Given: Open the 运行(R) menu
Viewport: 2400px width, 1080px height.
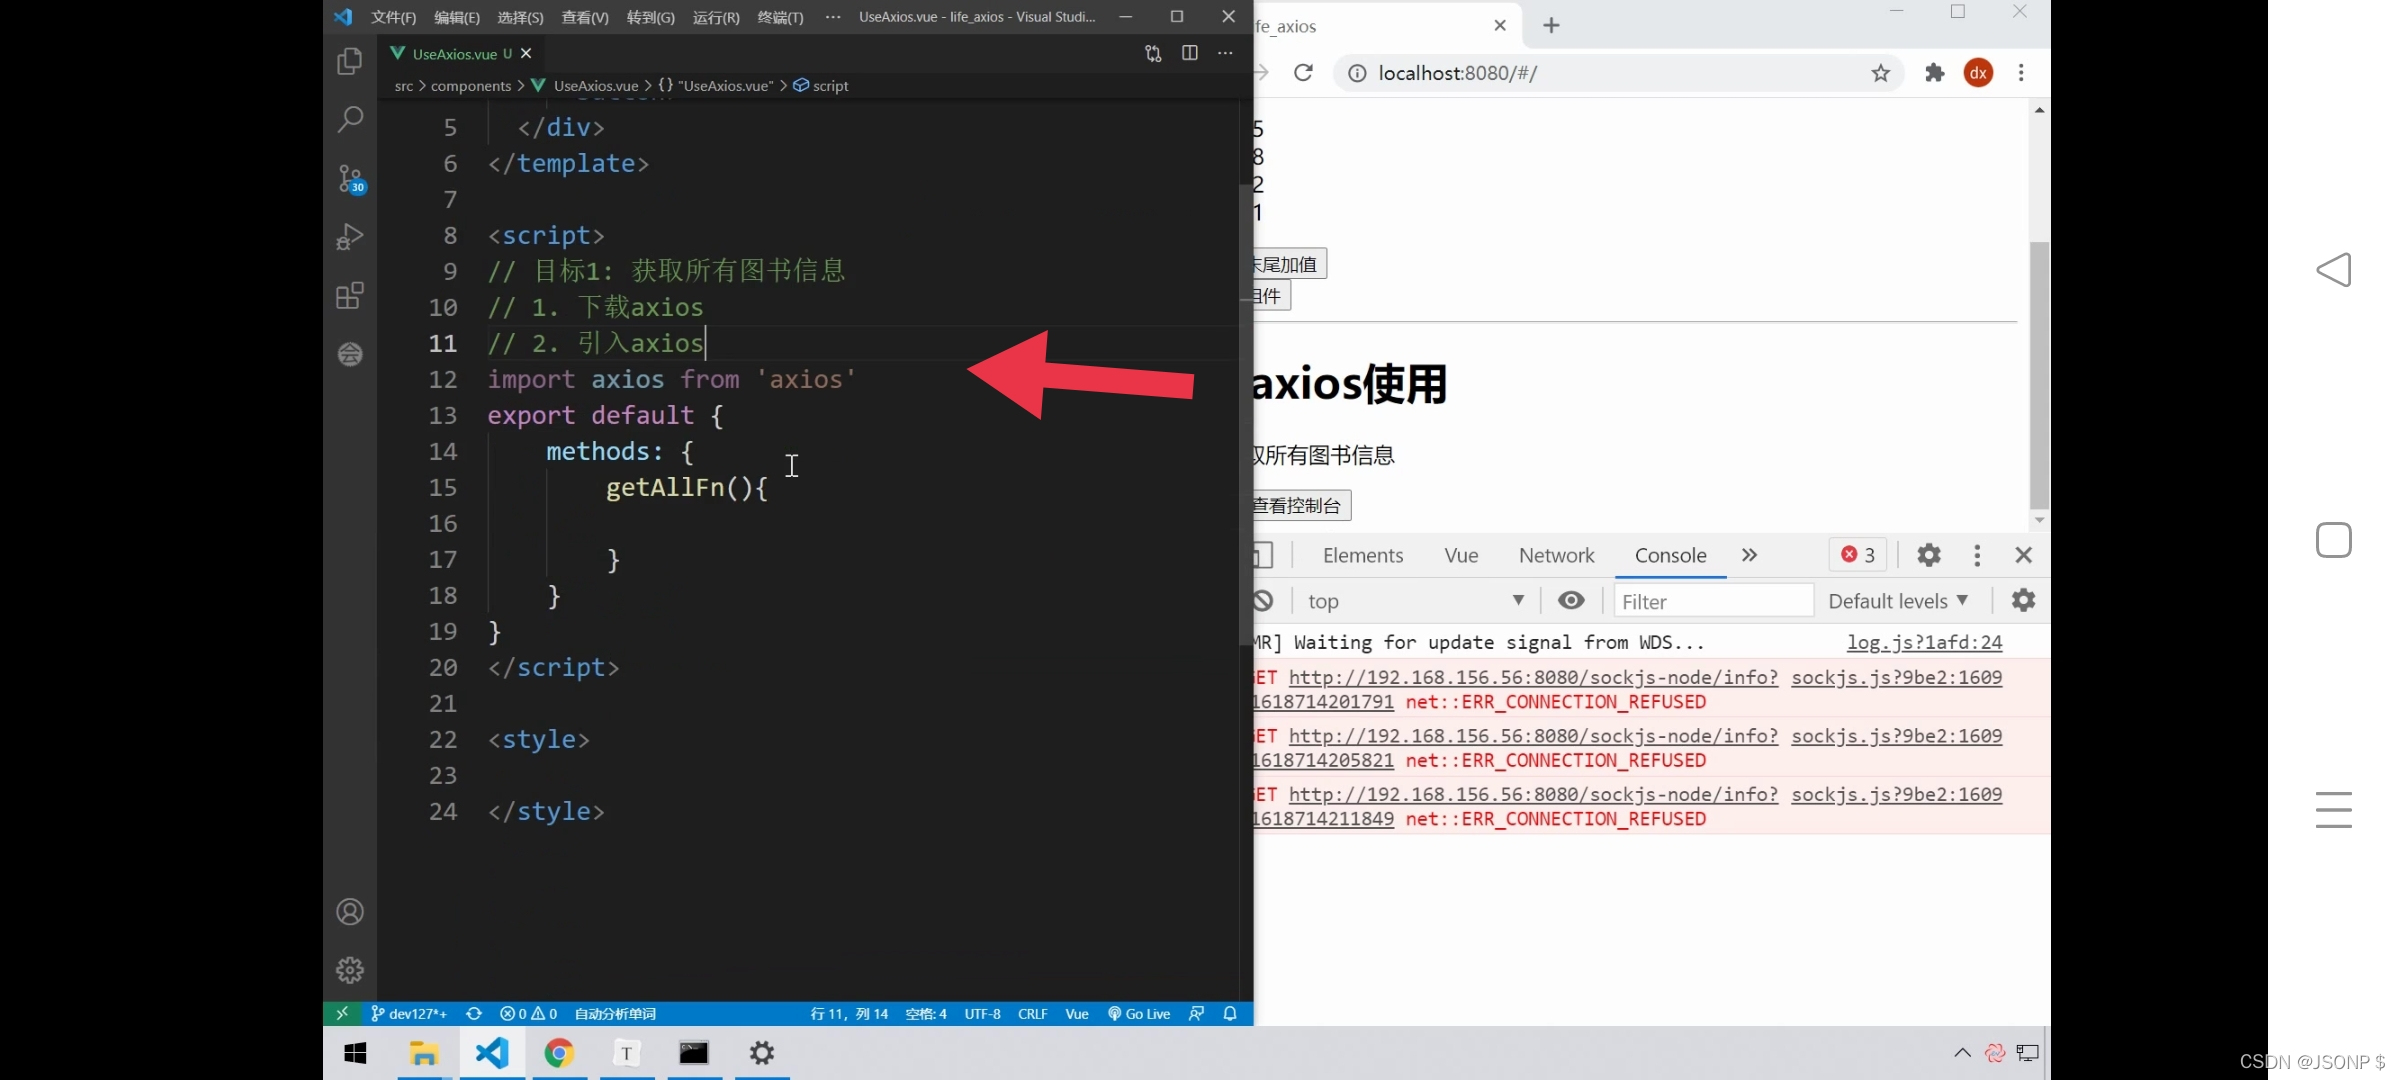Looking at the screenshot, I should [x=716, y=17].
